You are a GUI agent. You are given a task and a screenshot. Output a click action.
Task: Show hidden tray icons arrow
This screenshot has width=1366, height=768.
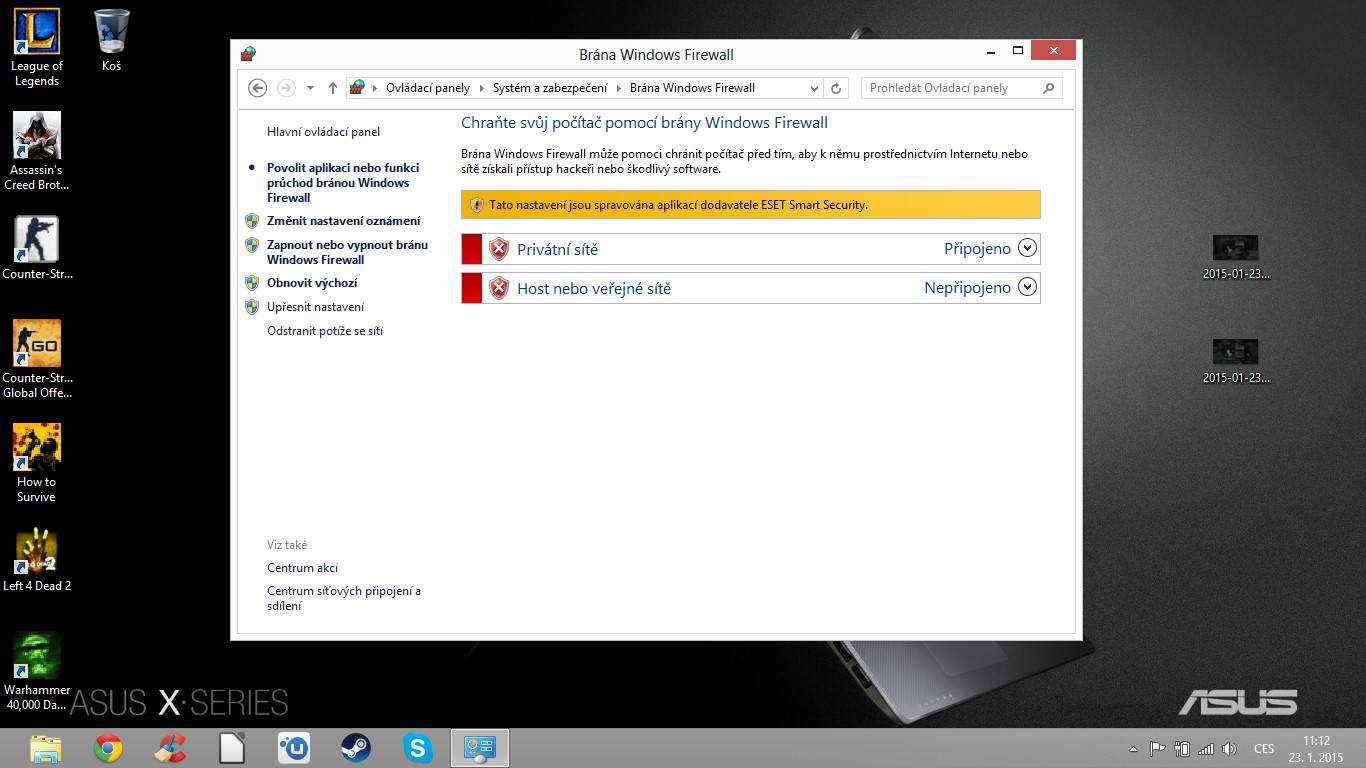[1133, 749]
